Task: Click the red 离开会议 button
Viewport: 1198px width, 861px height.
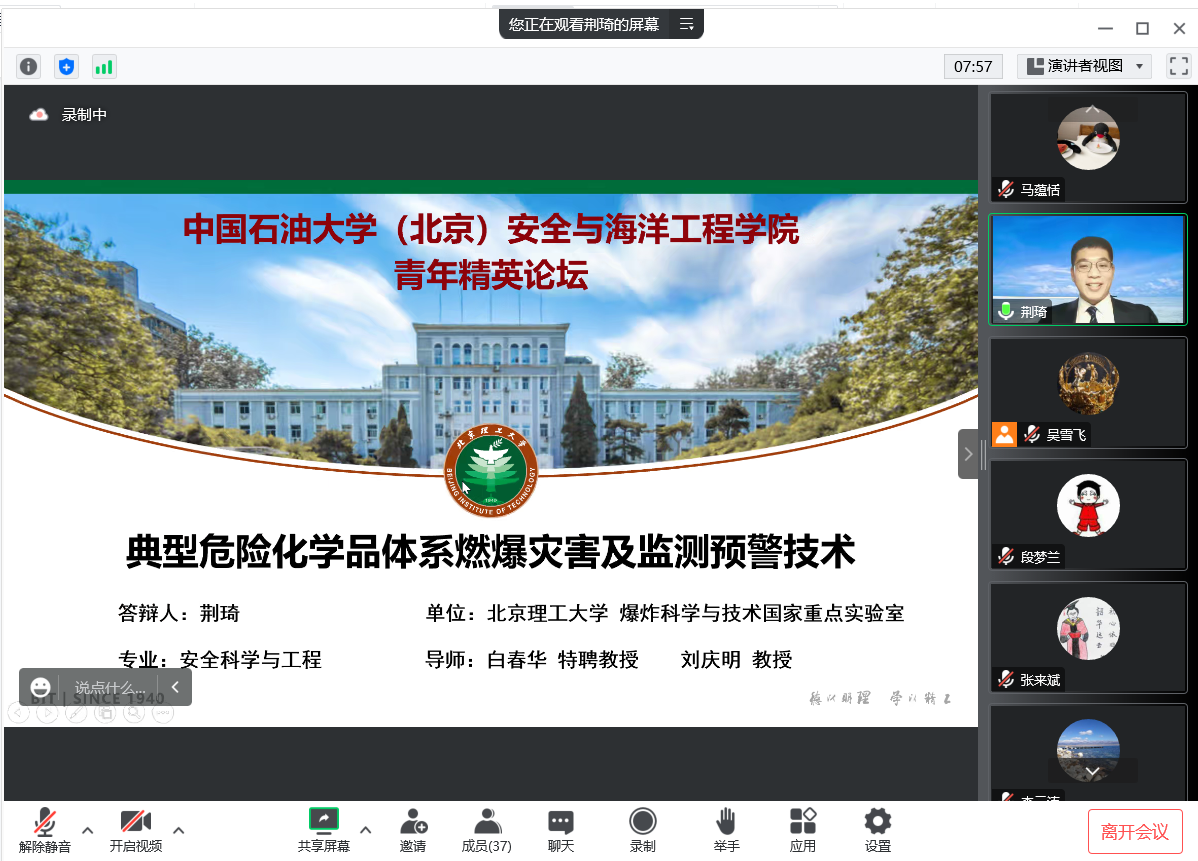Action: click(1135, 832)
